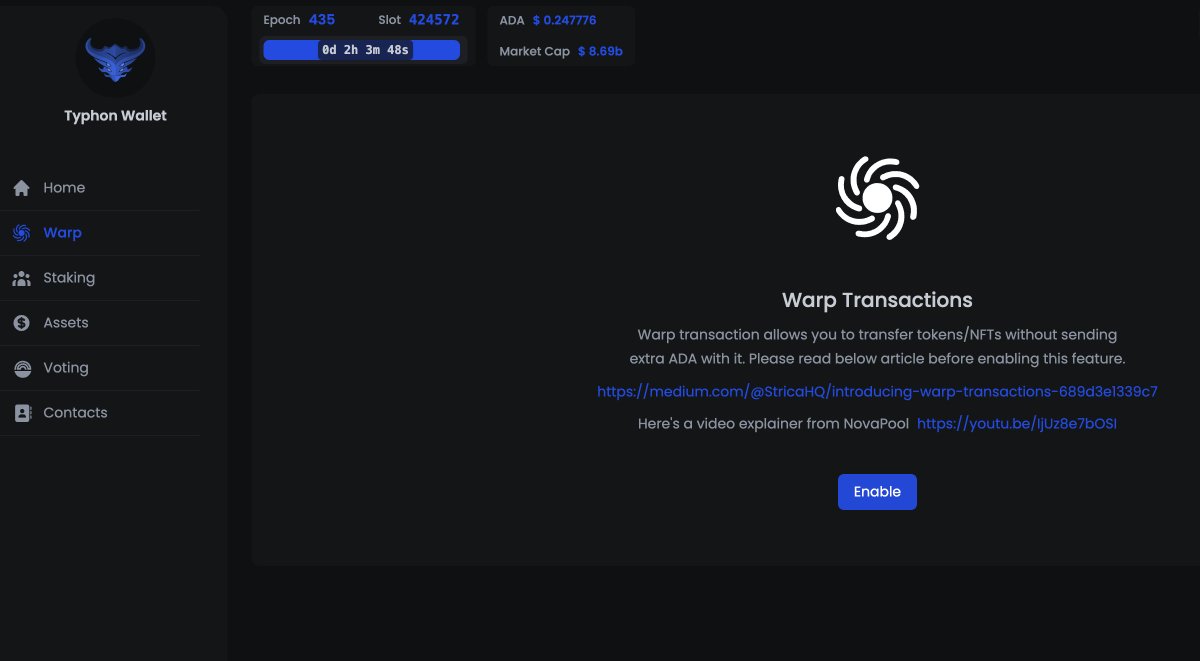This screenshot has height=661, width=1200.
Task: Click the Enable button
Action: [x=877, y=492]
